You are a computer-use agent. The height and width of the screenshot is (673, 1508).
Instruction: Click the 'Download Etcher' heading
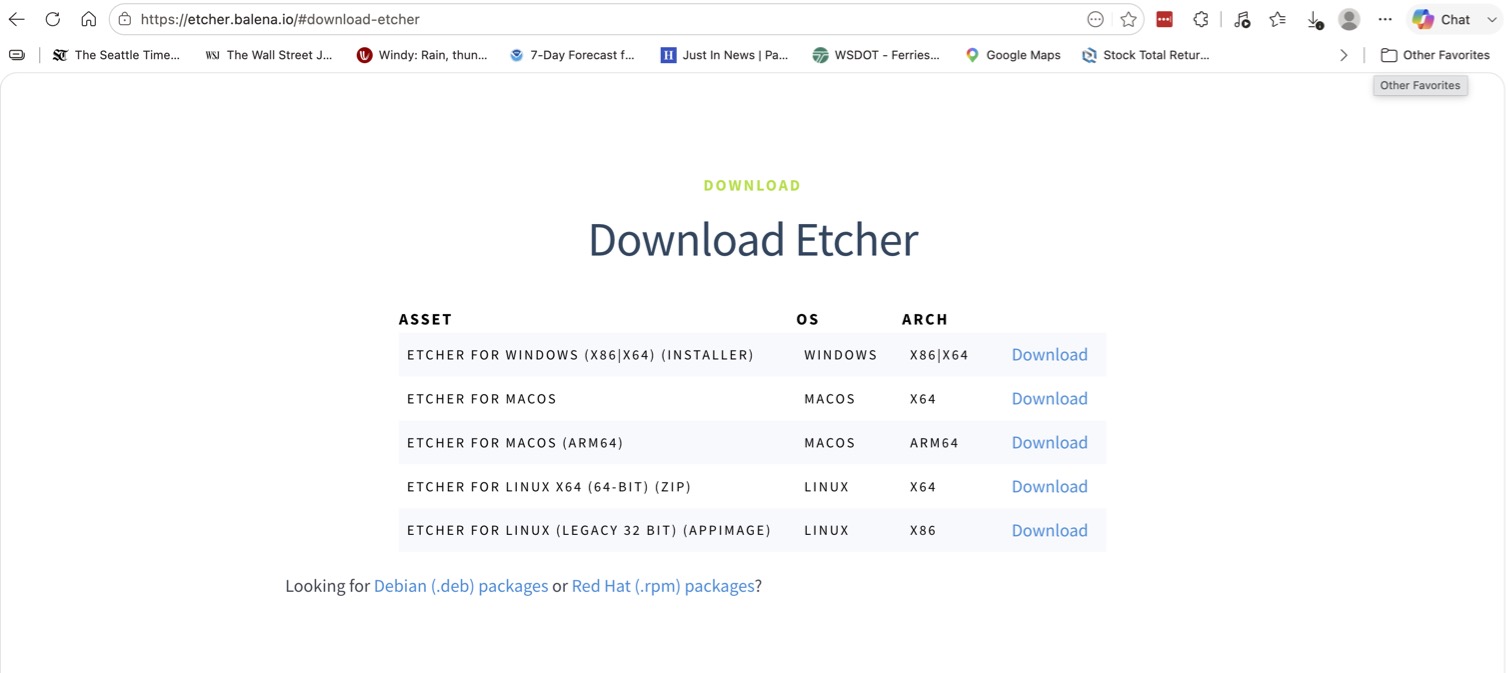pyautogui.click(x=753, y=240)
